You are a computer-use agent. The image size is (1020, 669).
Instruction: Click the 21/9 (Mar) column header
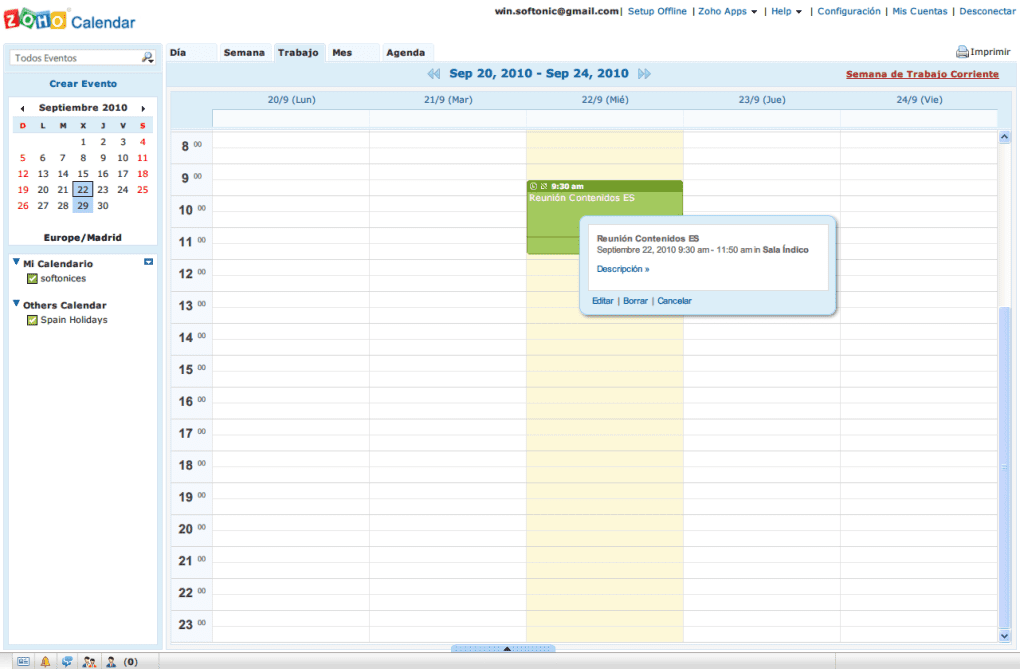pyautogui.click(x=448, y=100)
